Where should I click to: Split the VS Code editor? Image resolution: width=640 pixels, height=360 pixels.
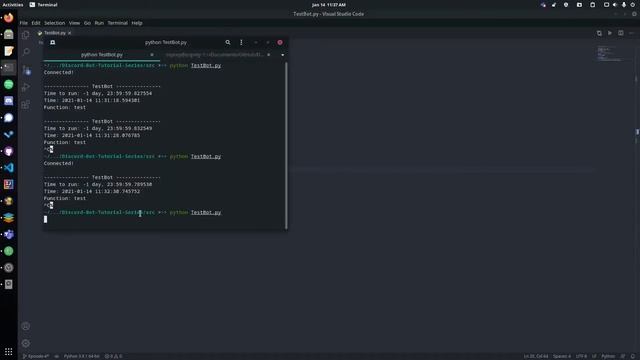tap(621, 33)
